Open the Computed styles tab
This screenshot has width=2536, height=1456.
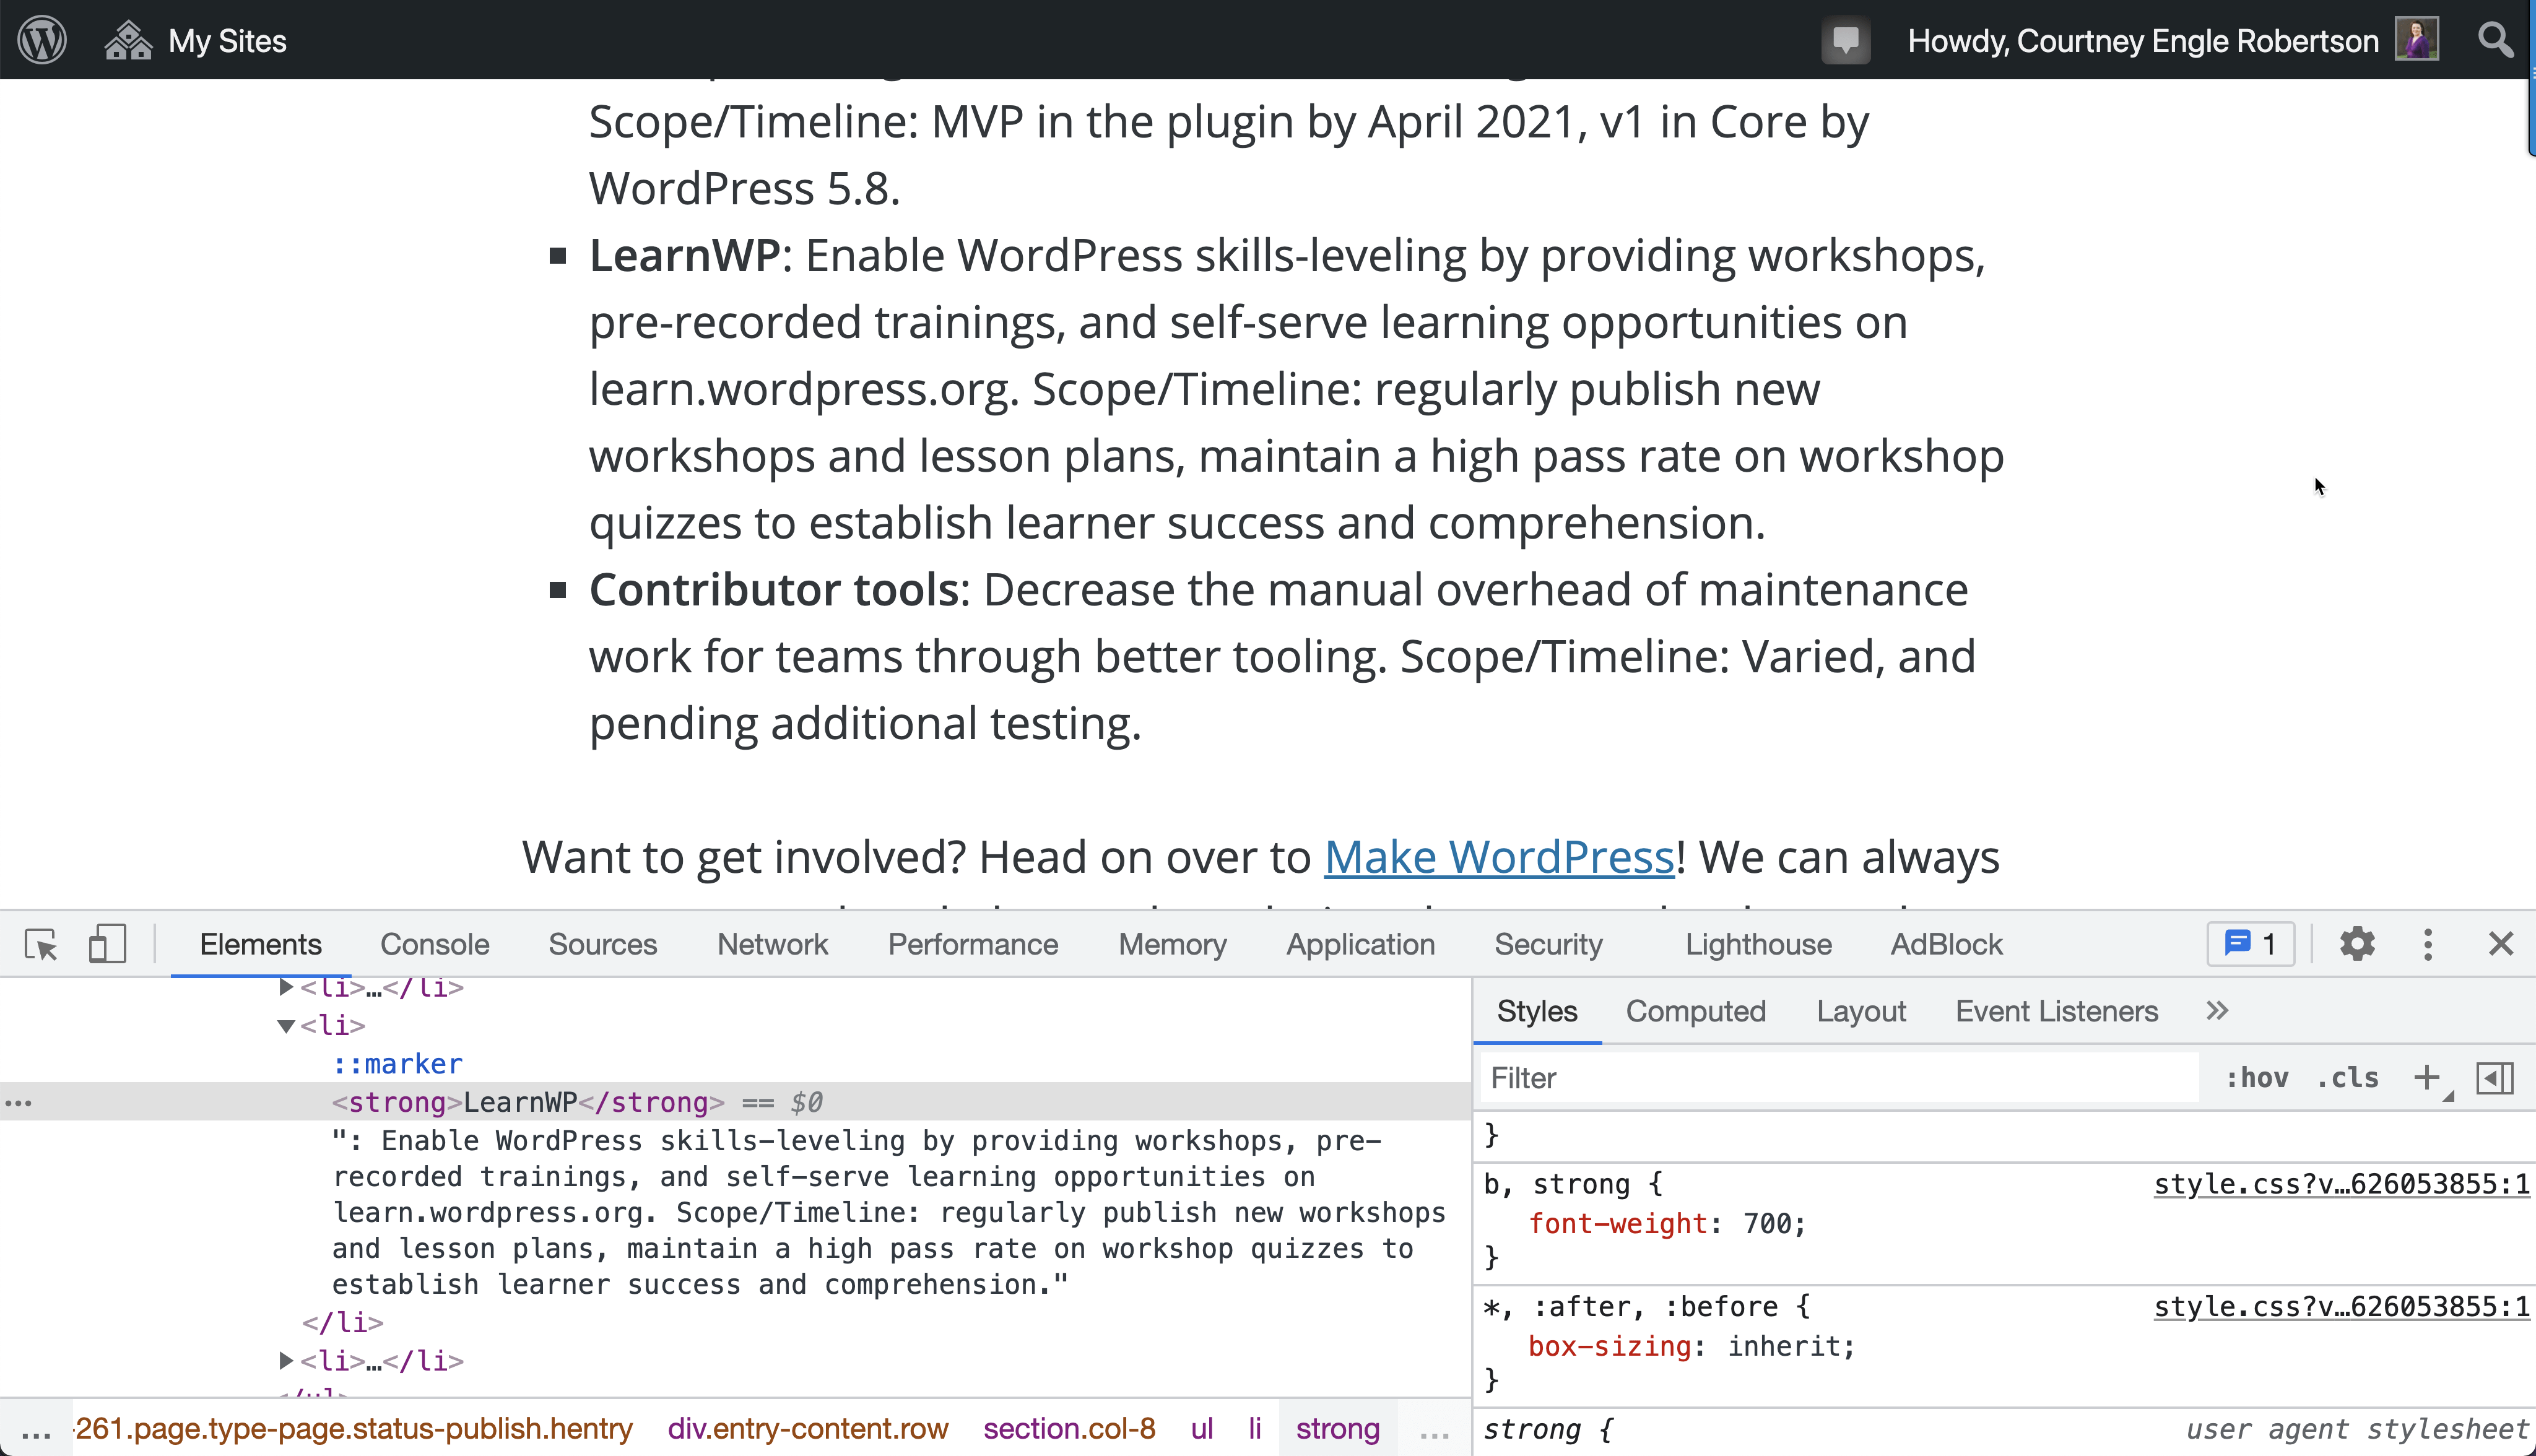pyautogui.click(x=1695, y=1011)
